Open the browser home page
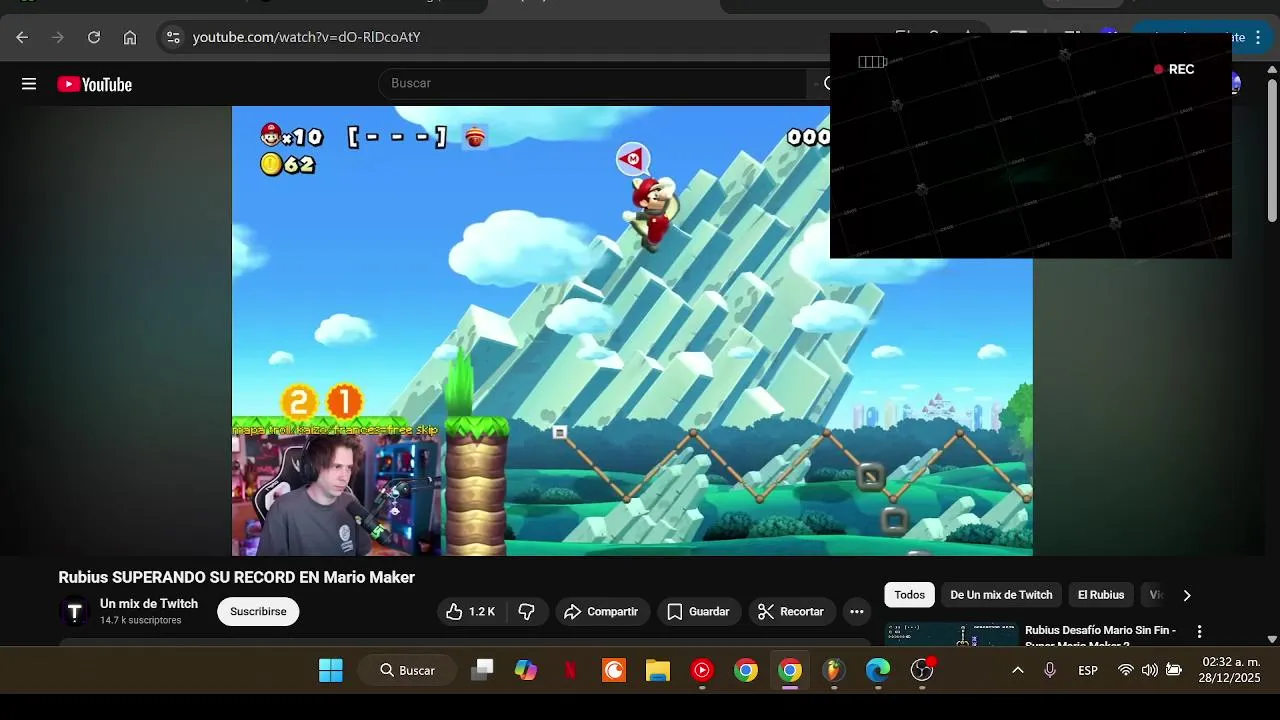1280x720 pixels. tap(130, 37)
